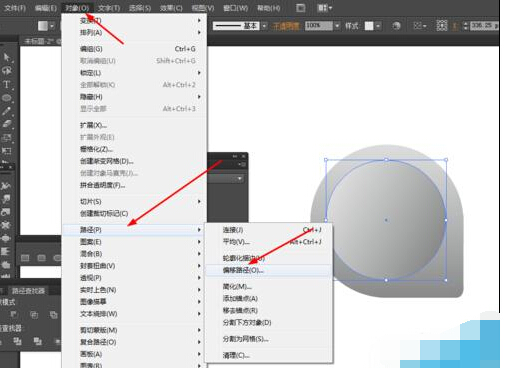
Task: Choose 栅格化(Z)... menu entry
Action: click(x=134, y=149)
